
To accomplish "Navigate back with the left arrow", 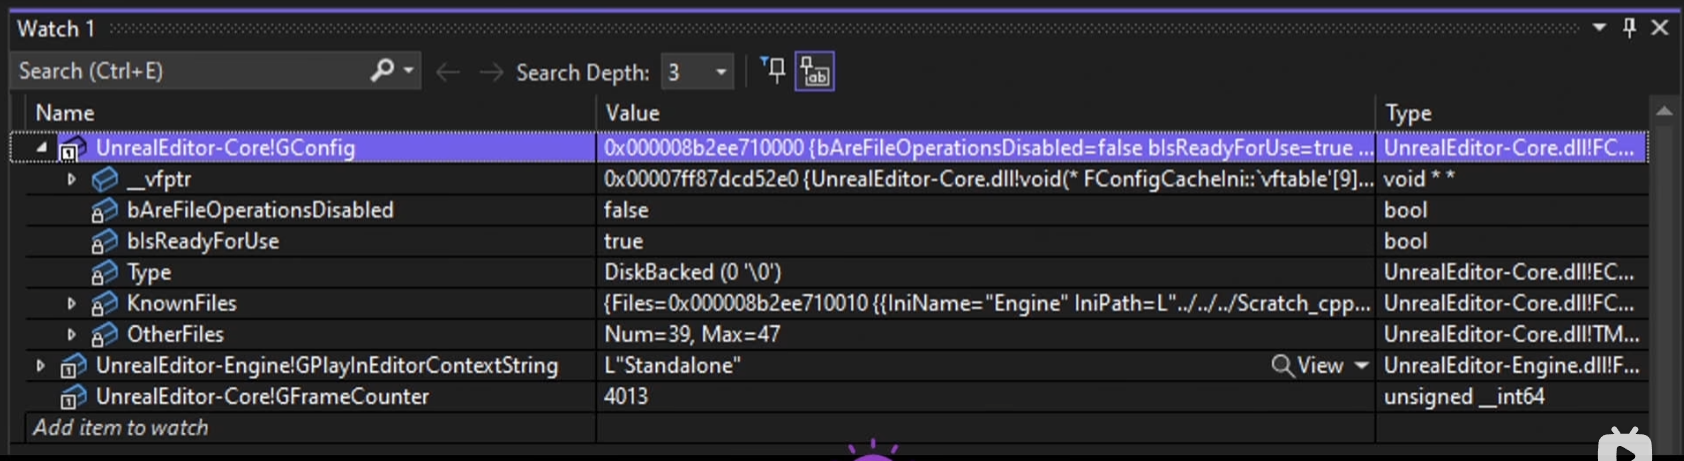I will pos(448,72).
